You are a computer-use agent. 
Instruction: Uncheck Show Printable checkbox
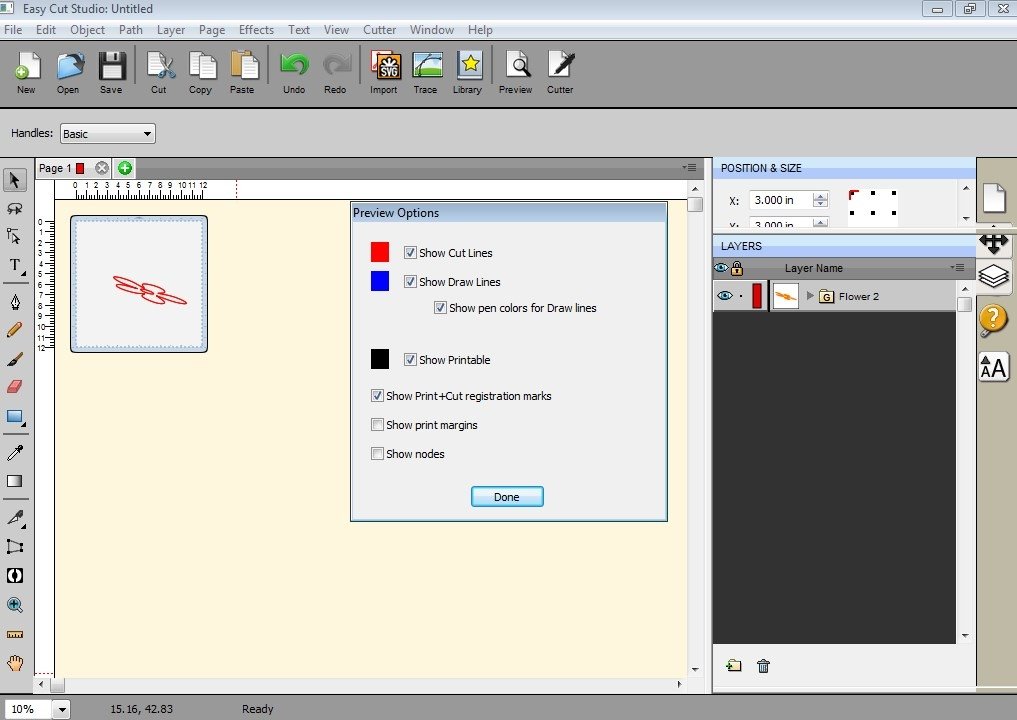[410, 359]
